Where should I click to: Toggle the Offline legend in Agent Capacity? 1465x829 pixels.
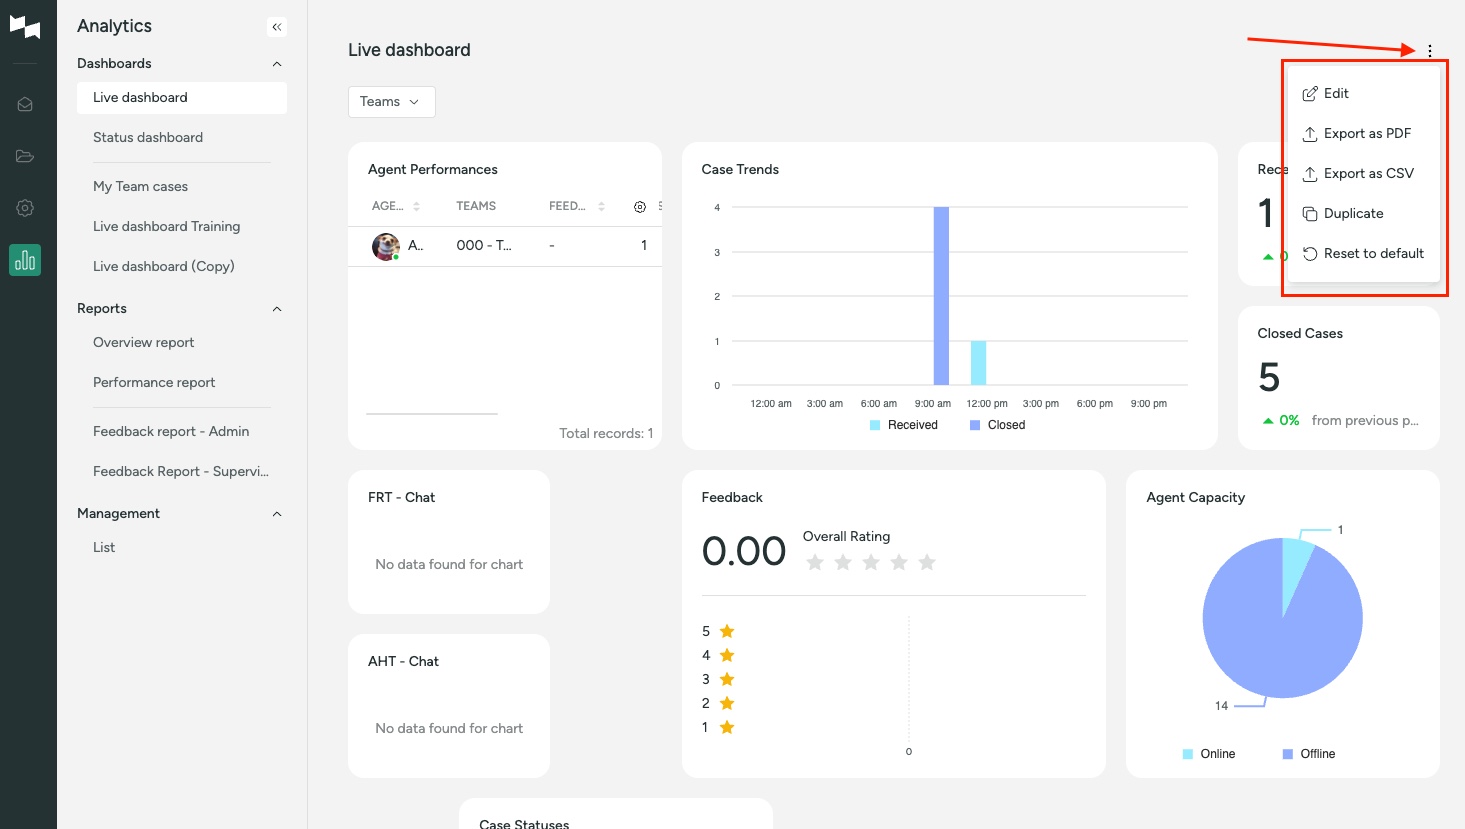pyautogui.click(x=1309, y=754)
